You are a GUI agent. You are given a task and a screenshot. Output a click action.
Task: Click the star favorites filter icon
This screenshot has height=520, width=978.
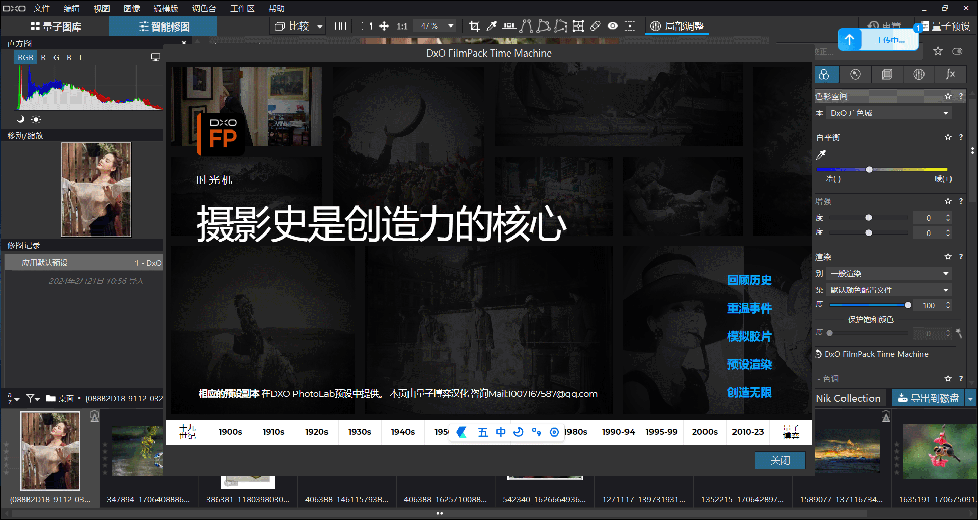coord(937,51)
